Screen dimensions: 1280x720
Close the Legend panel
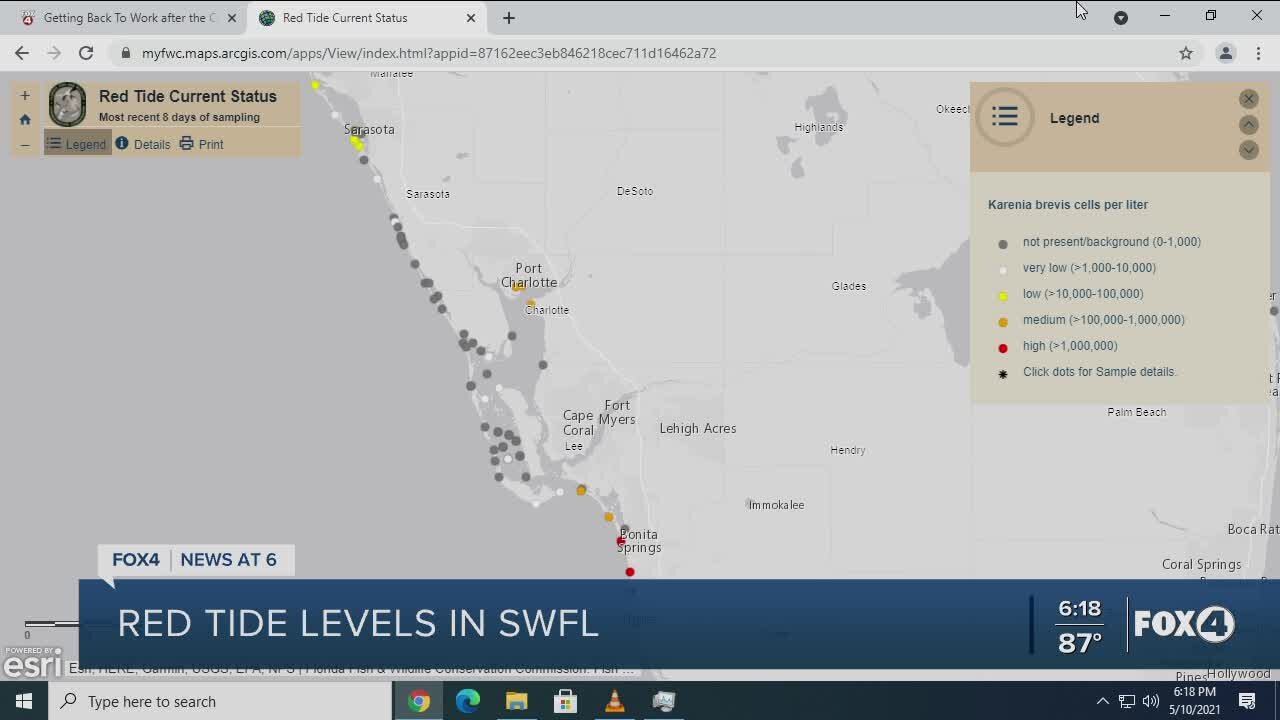pyautogui.click(x=1248, y=98)
